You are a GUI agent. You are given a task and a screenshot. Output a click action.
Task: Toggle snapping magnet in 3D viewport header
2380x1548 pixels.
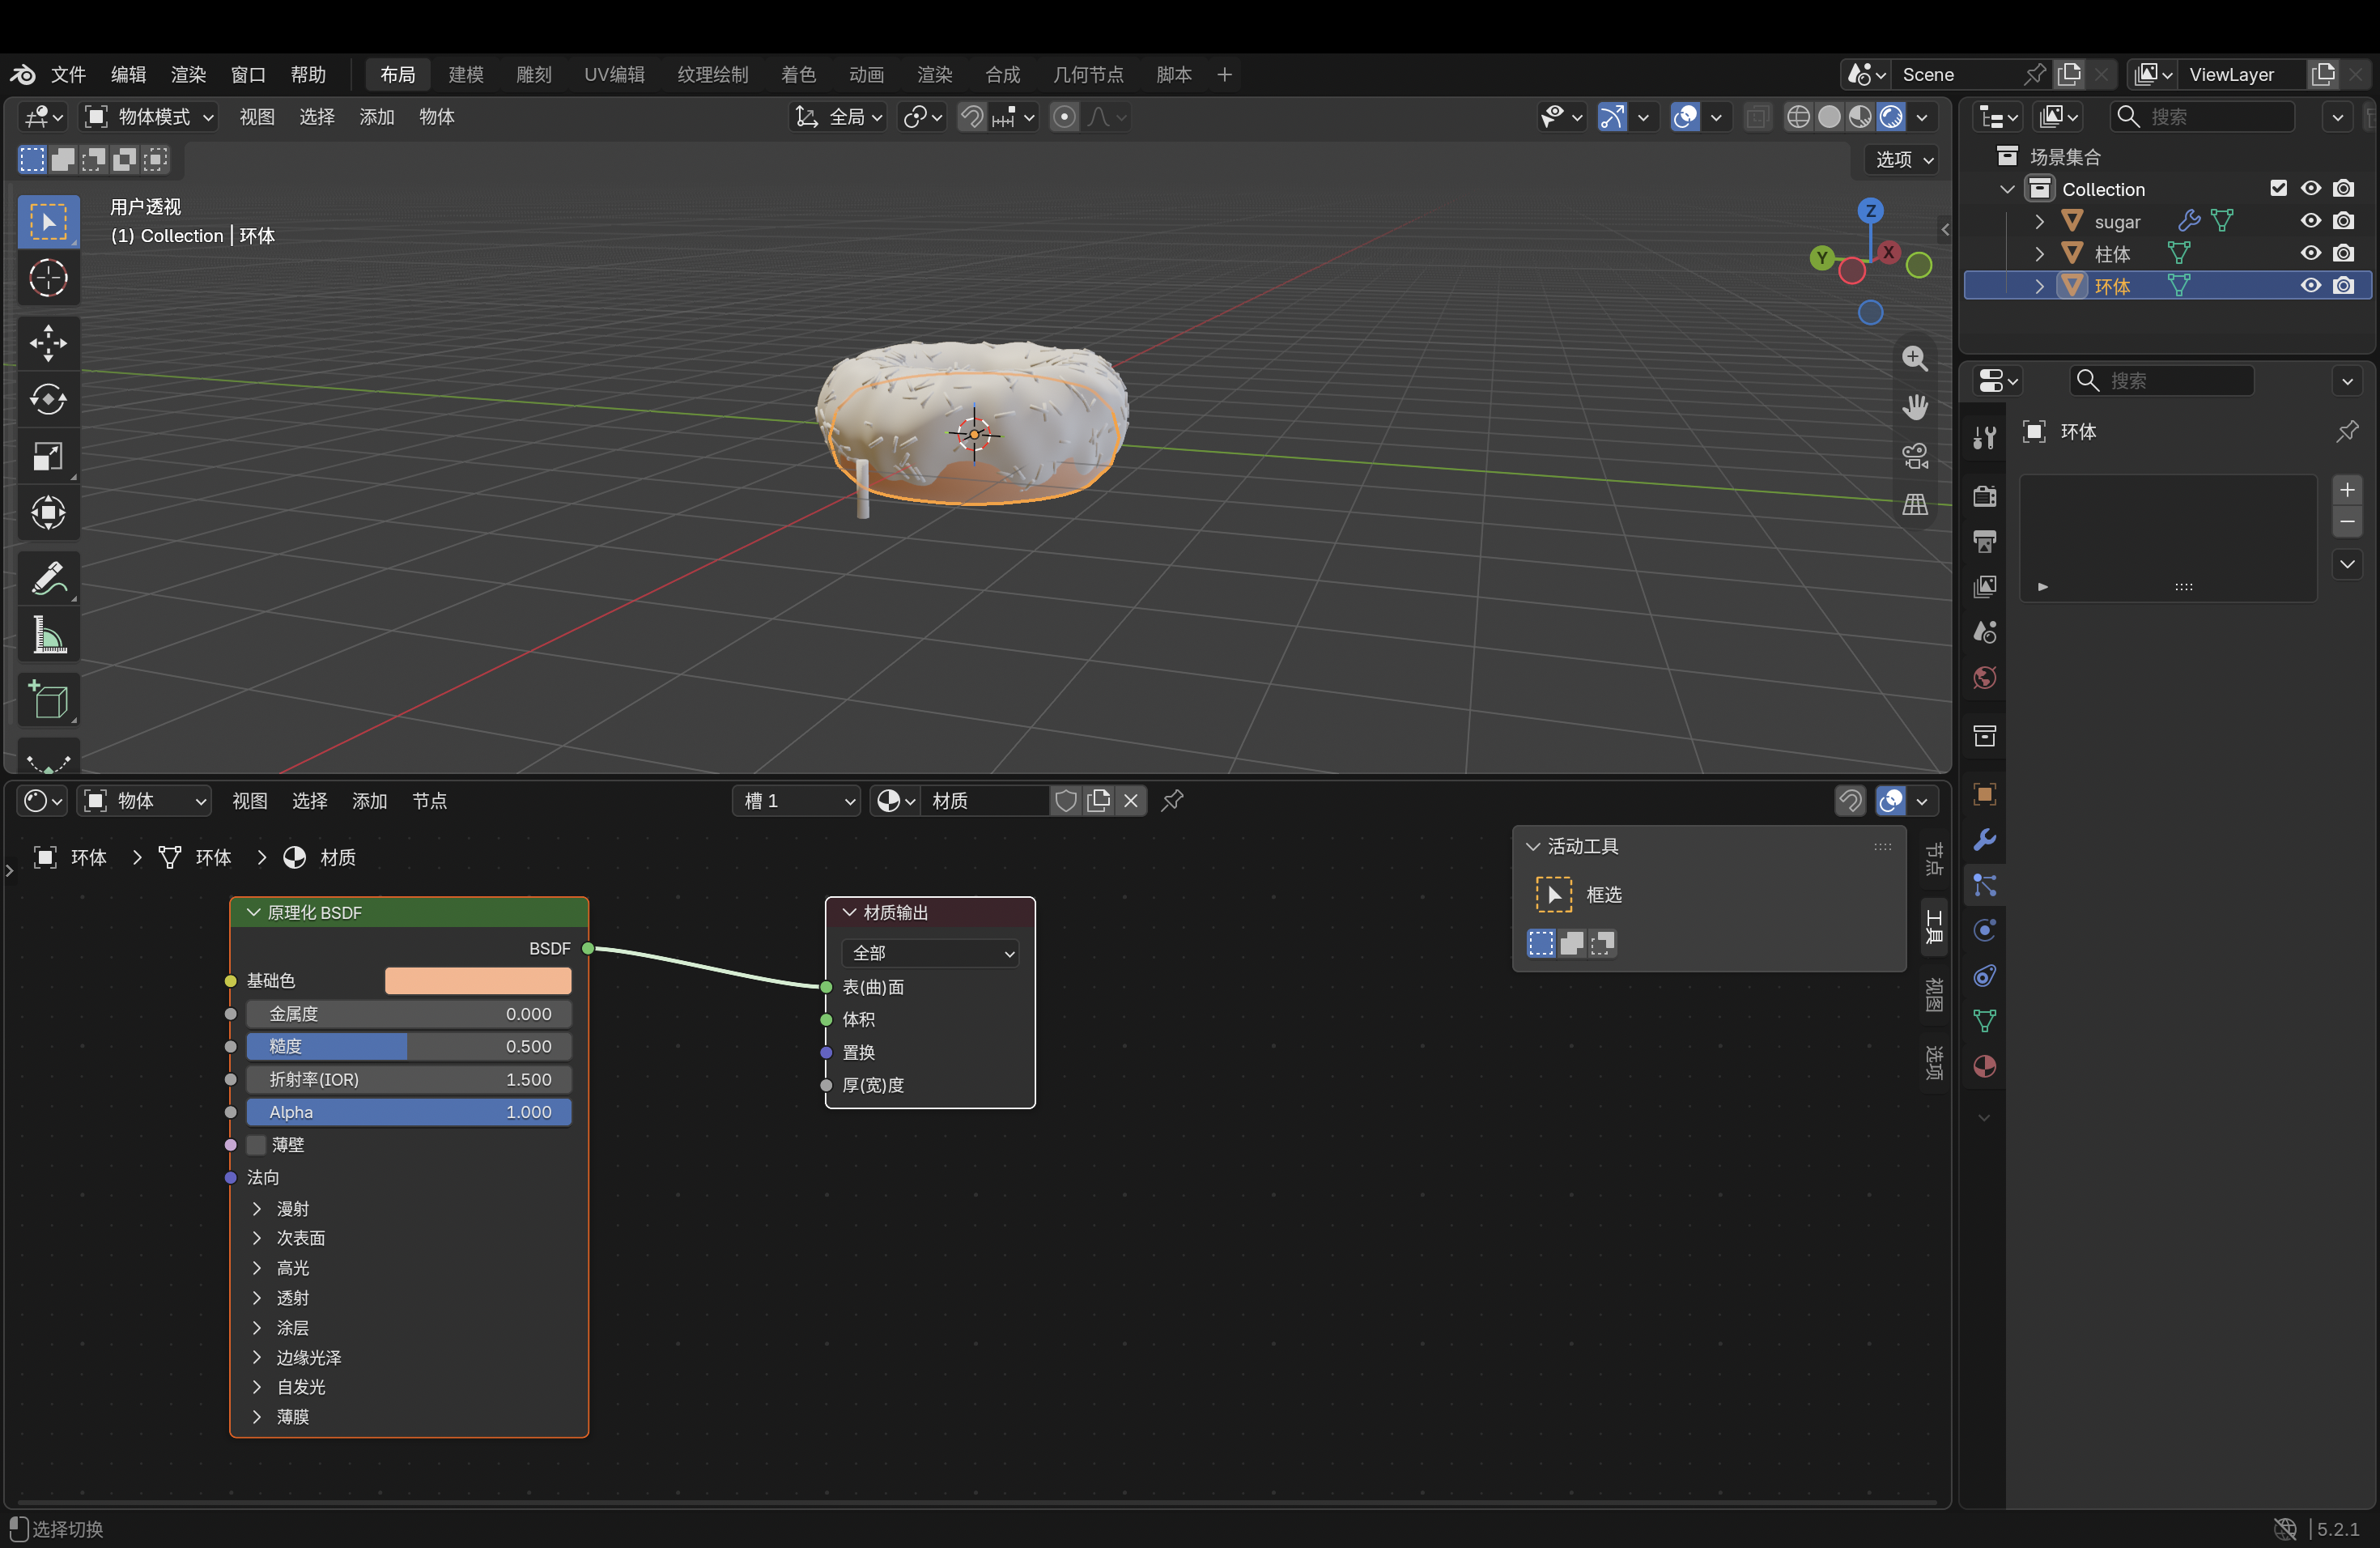click(x=971, y=117)
